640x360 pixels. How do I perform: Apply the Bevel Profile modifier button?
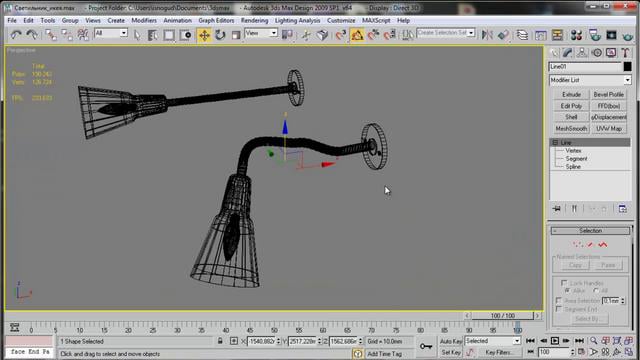tap(608, 95)
